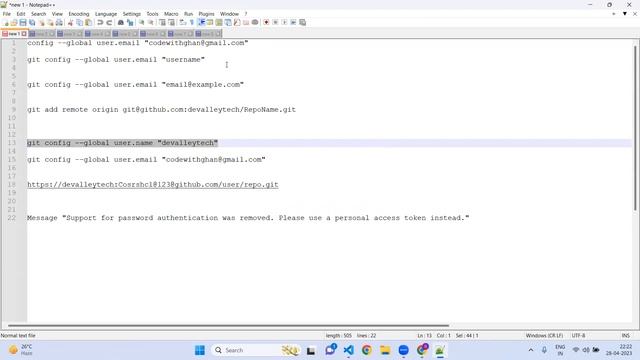The height and width of the screenshot is (360, 640).
Task: Toggle the Indent Guide toolbar button
Action: (201, 22)
